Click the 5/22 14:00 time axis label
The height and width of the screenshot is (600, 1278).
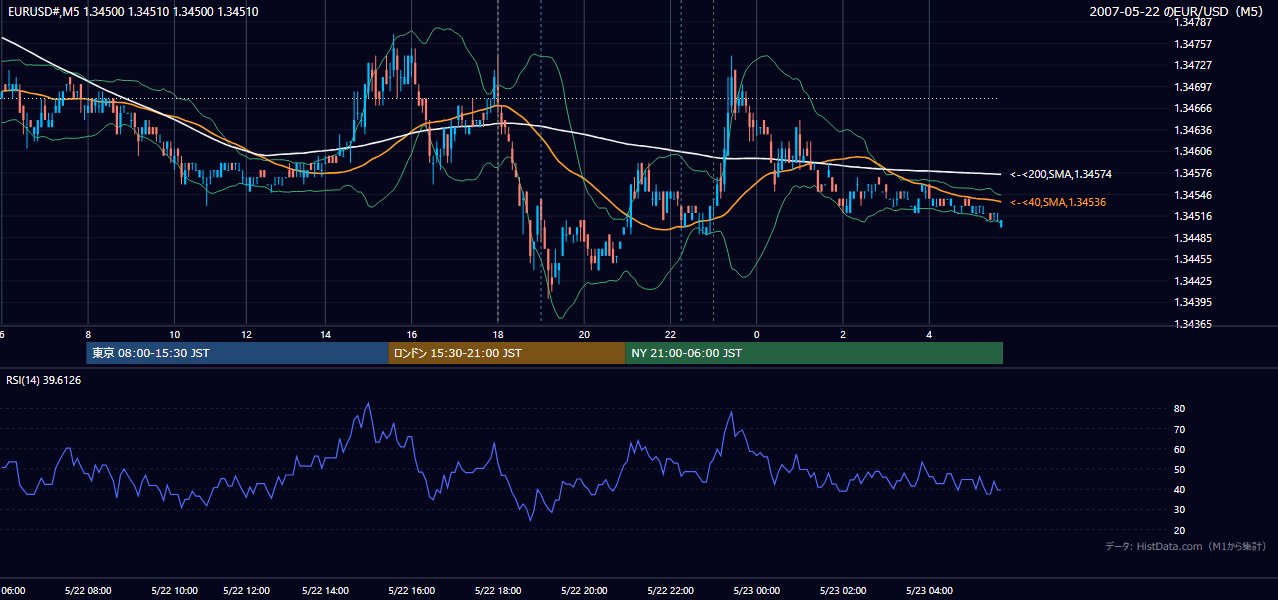pyautogui.click(x=325, y=591)
